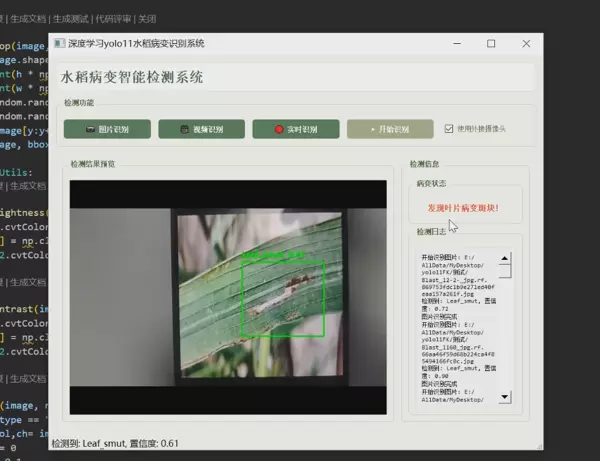
Task: Click the green Leaf_smut bounding box
Action: coord(284,298)
